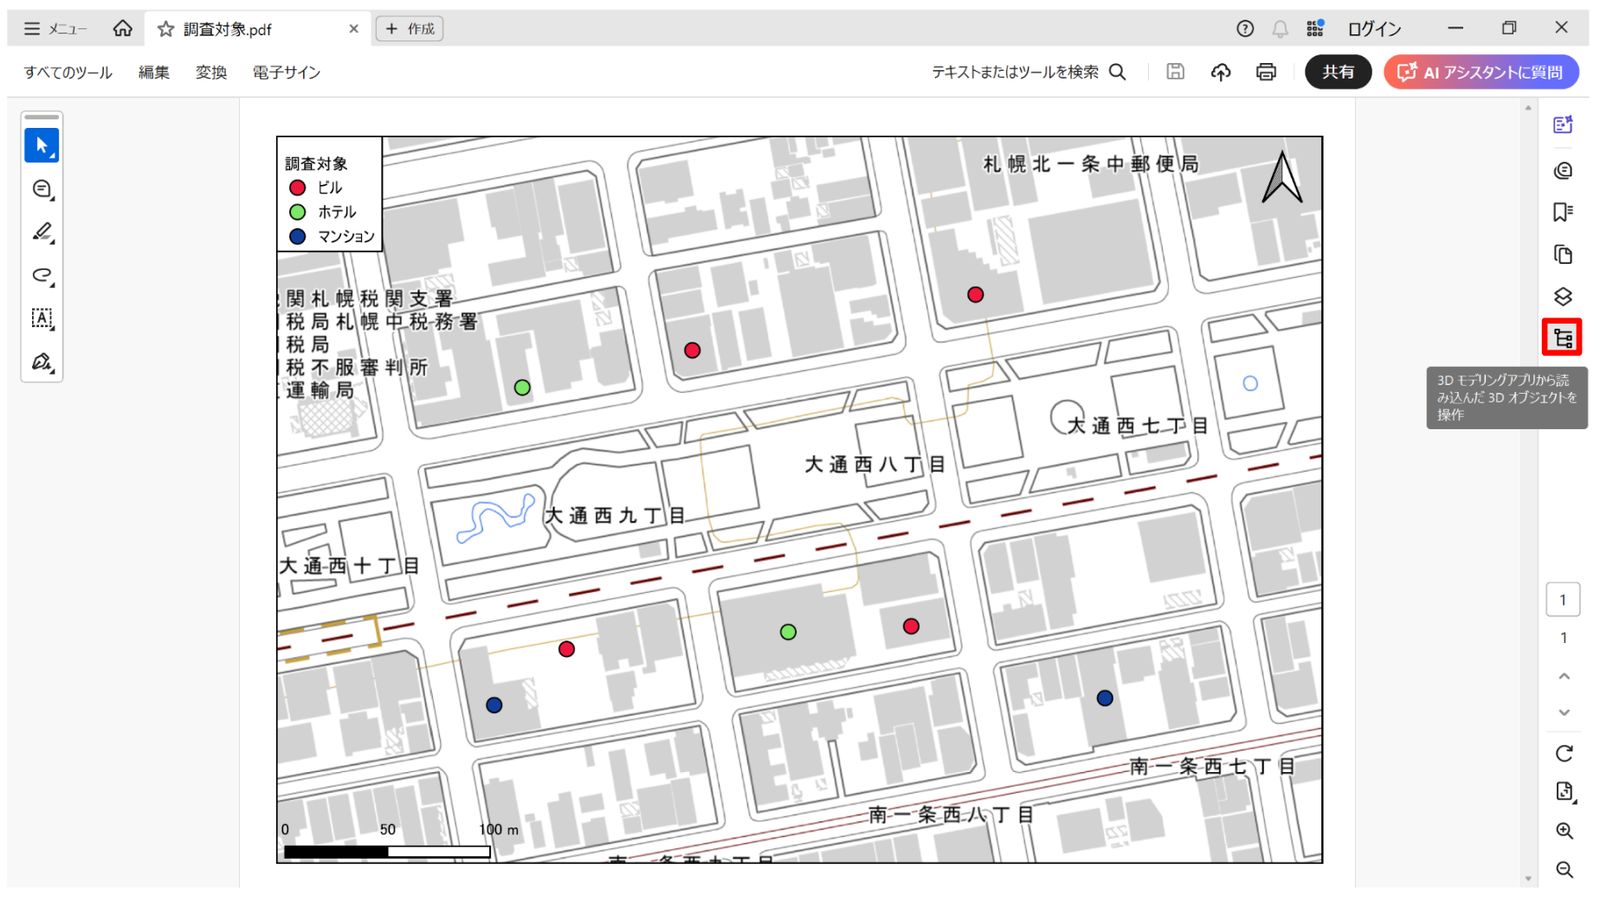Click the cloud upload icon
1600x900 pixels.
1220,72
